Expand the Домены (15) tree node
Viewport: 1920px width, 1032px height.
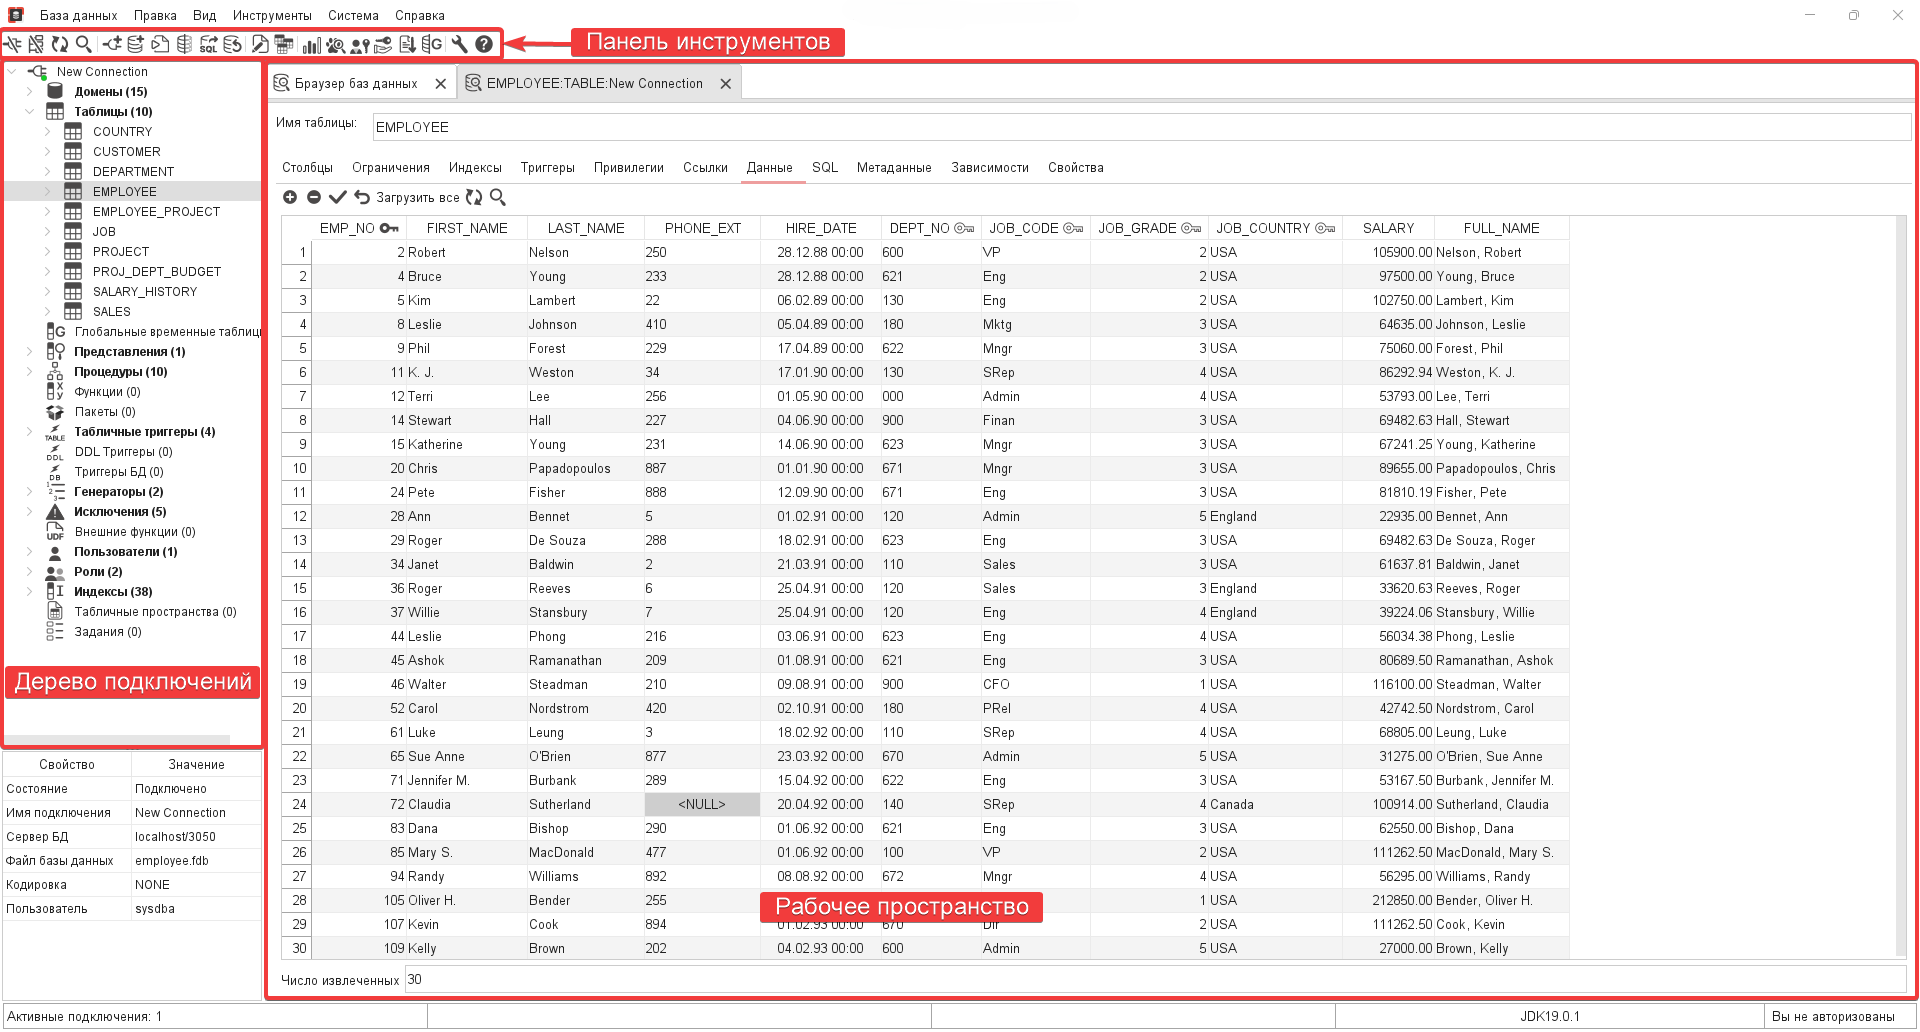point(29,92)
